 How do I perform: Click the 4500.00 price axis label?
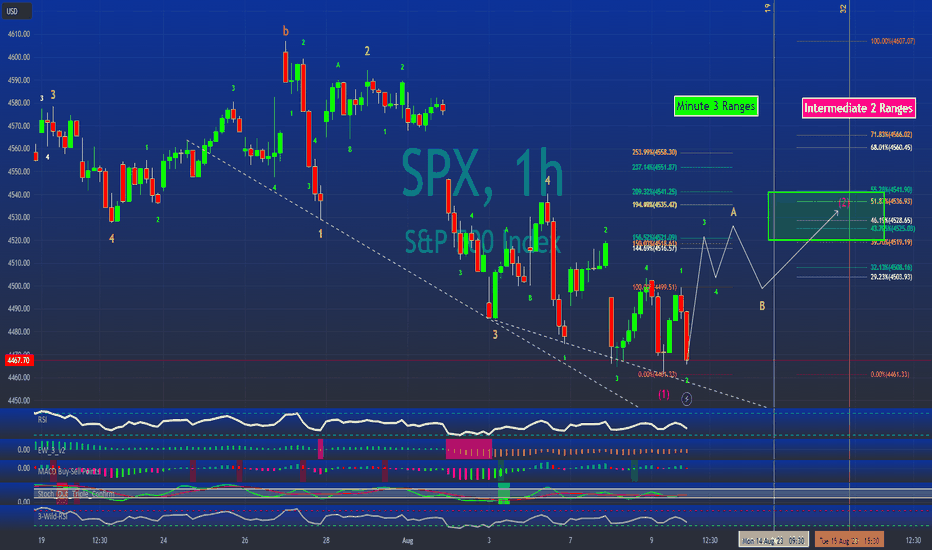click(x=19, y=286)
